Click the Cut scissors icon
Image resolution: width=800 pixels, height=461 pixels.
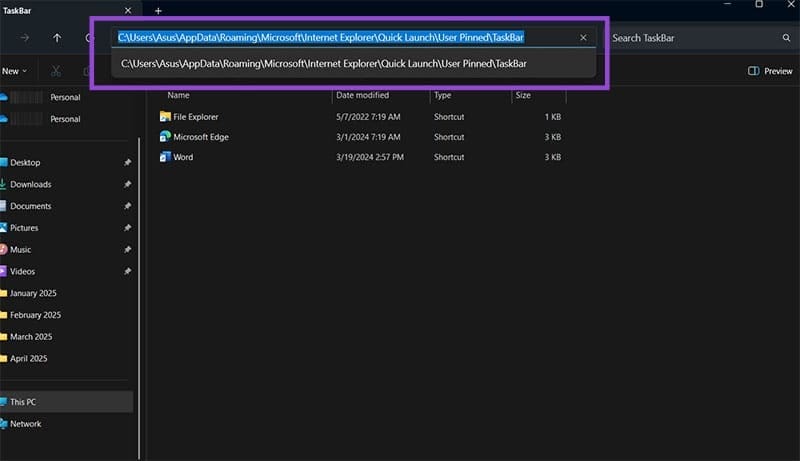(57, 71)
